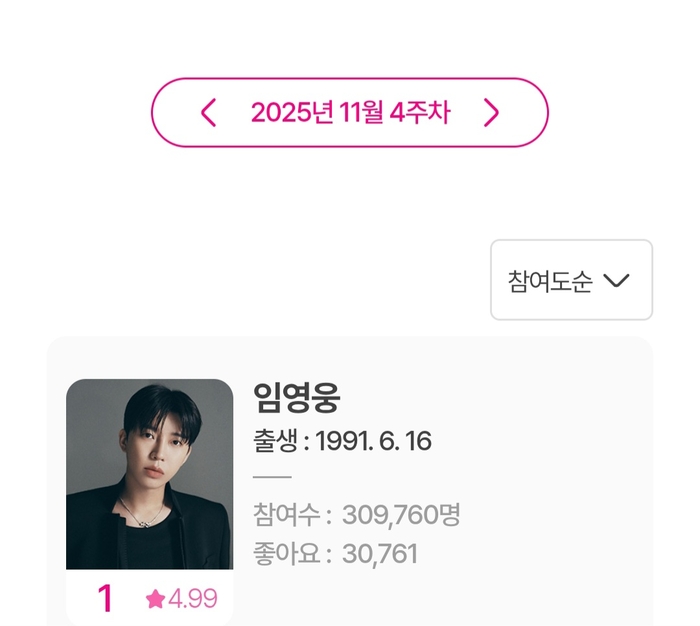
Task: Click the 참여수 label
Action: click(286, 515)
